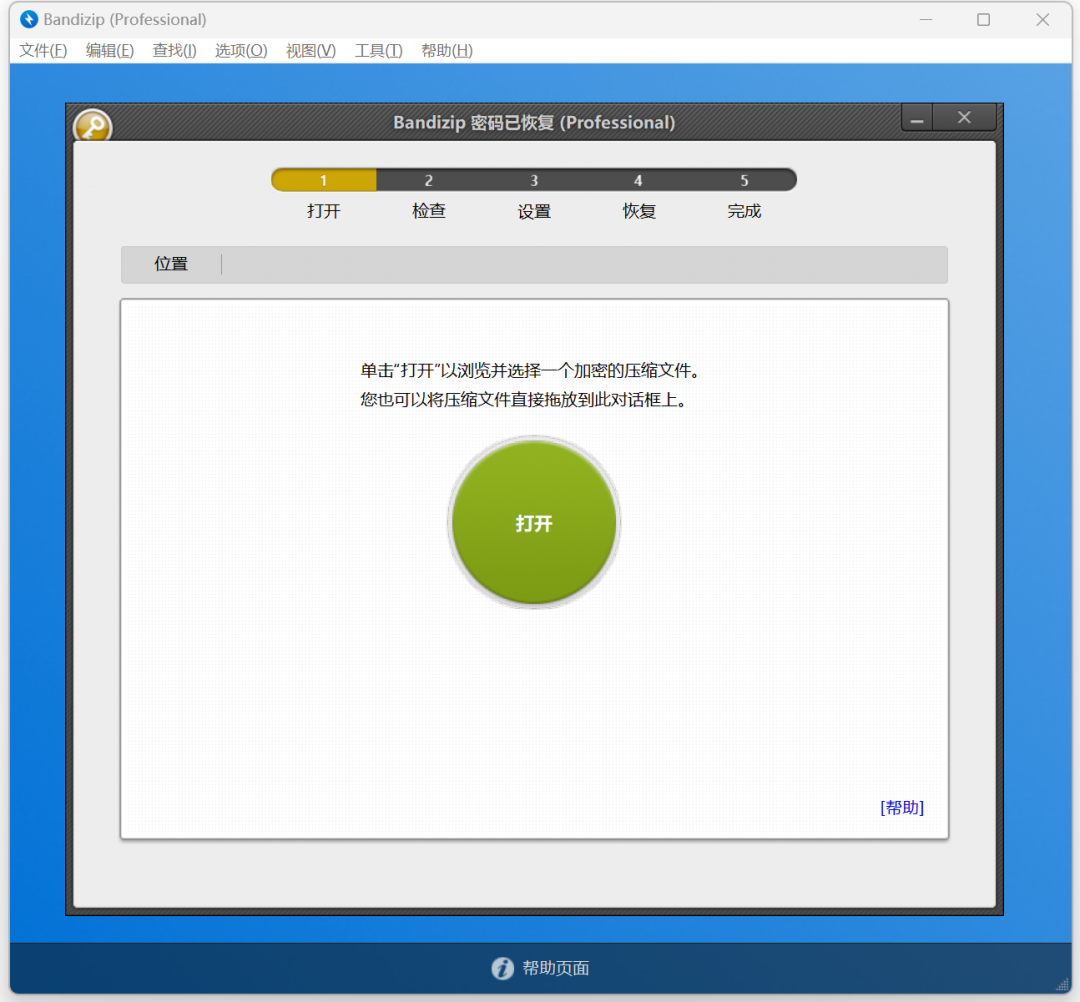This screenshot has height=1002, width=1080.
Task: Select step 2 检查 in progress bar
Action: pyautogui.click(x=428, y=180)
